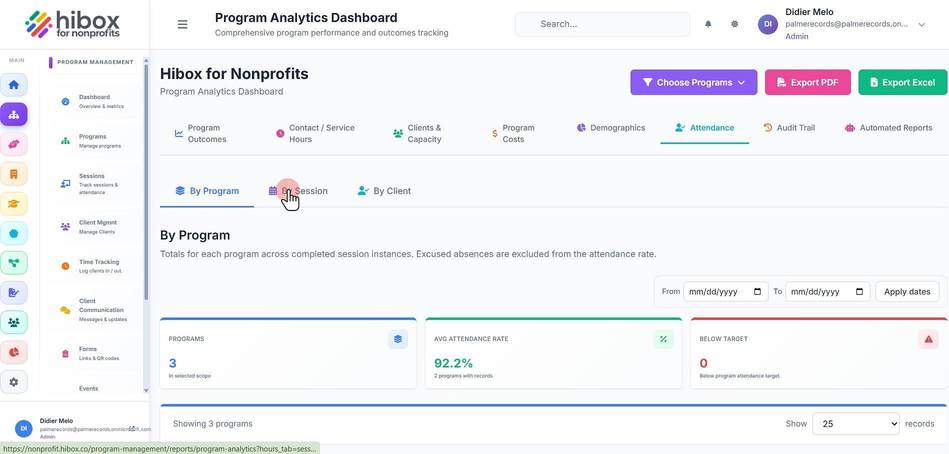Select the purple program management rail icon
The width and height of the screenshot is (949, 454).
14,114
